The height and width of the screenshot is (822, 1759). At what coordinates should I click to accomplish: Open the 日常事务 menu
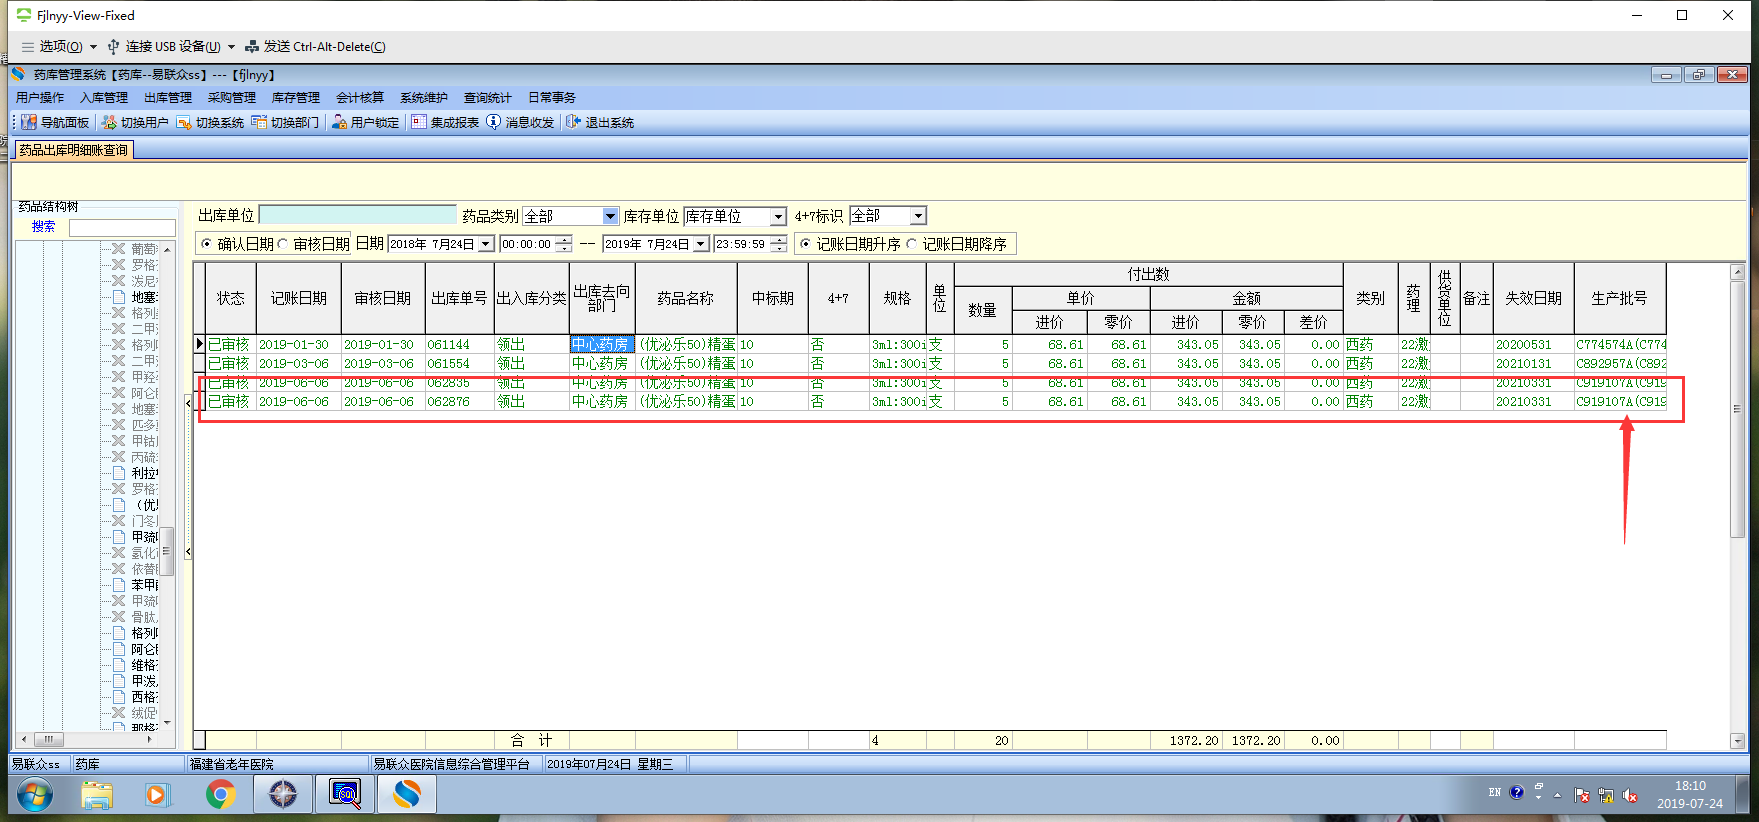point(552,98)
